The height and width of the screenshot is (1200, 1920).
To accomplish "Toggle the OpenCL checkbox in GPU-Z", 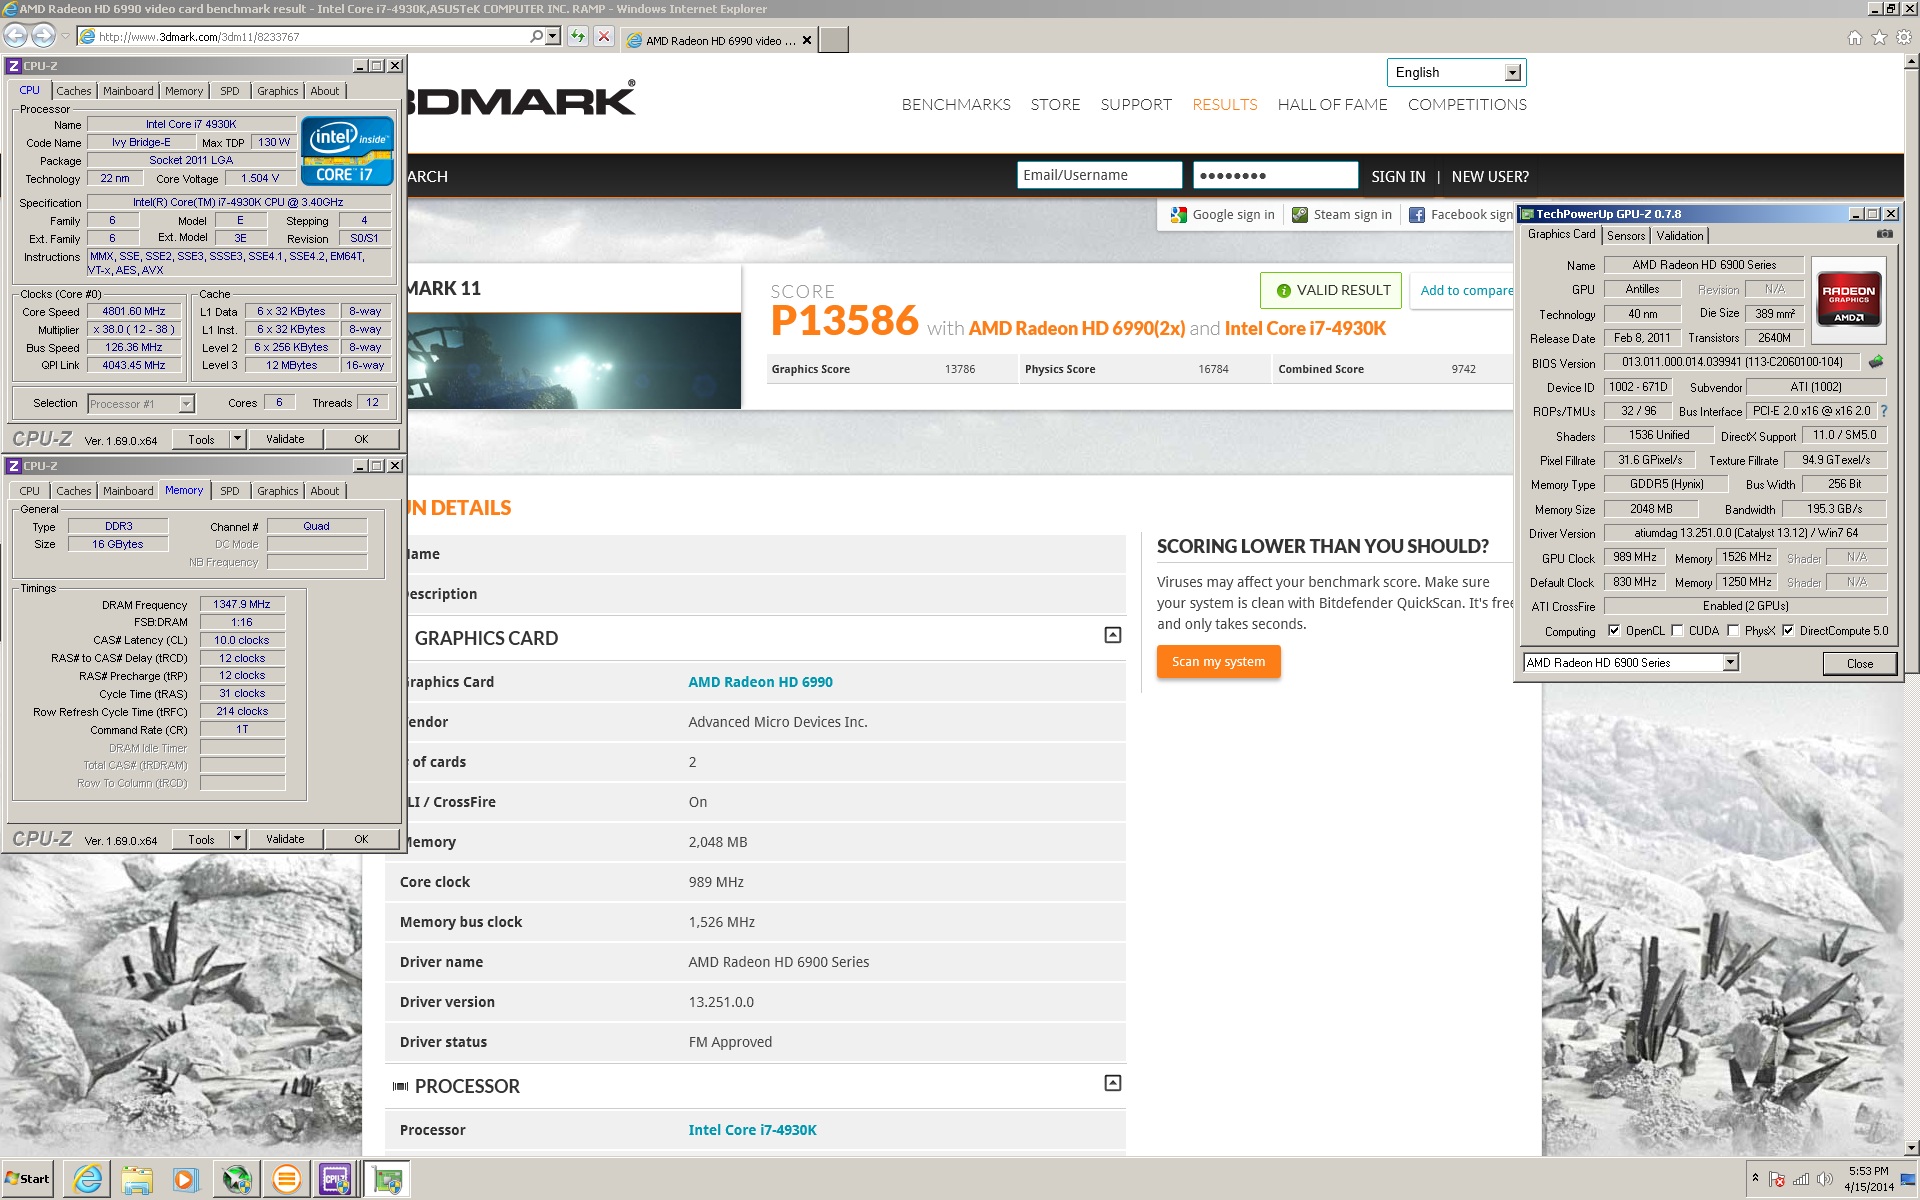I will point(1613,631).
